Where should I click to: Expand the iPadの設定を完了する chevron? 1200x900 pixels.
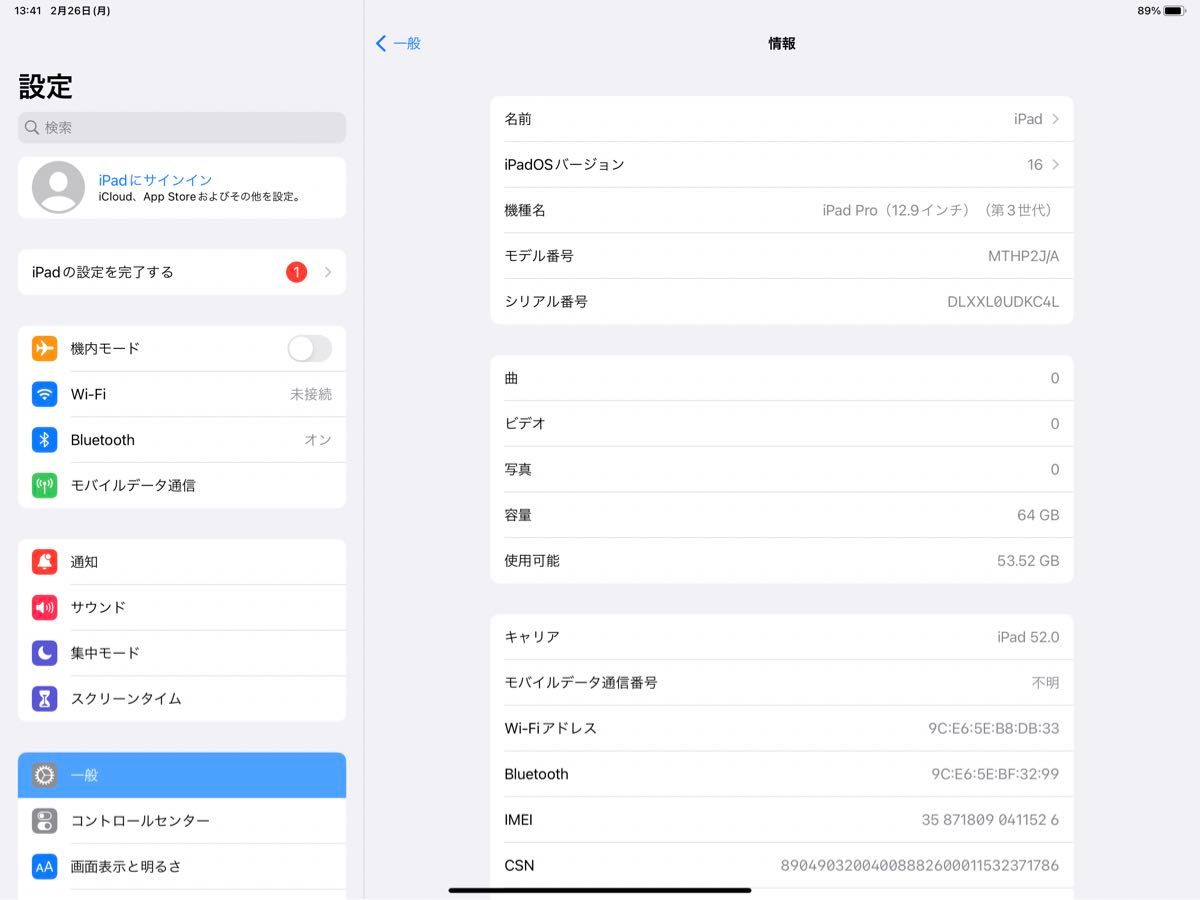328,272
